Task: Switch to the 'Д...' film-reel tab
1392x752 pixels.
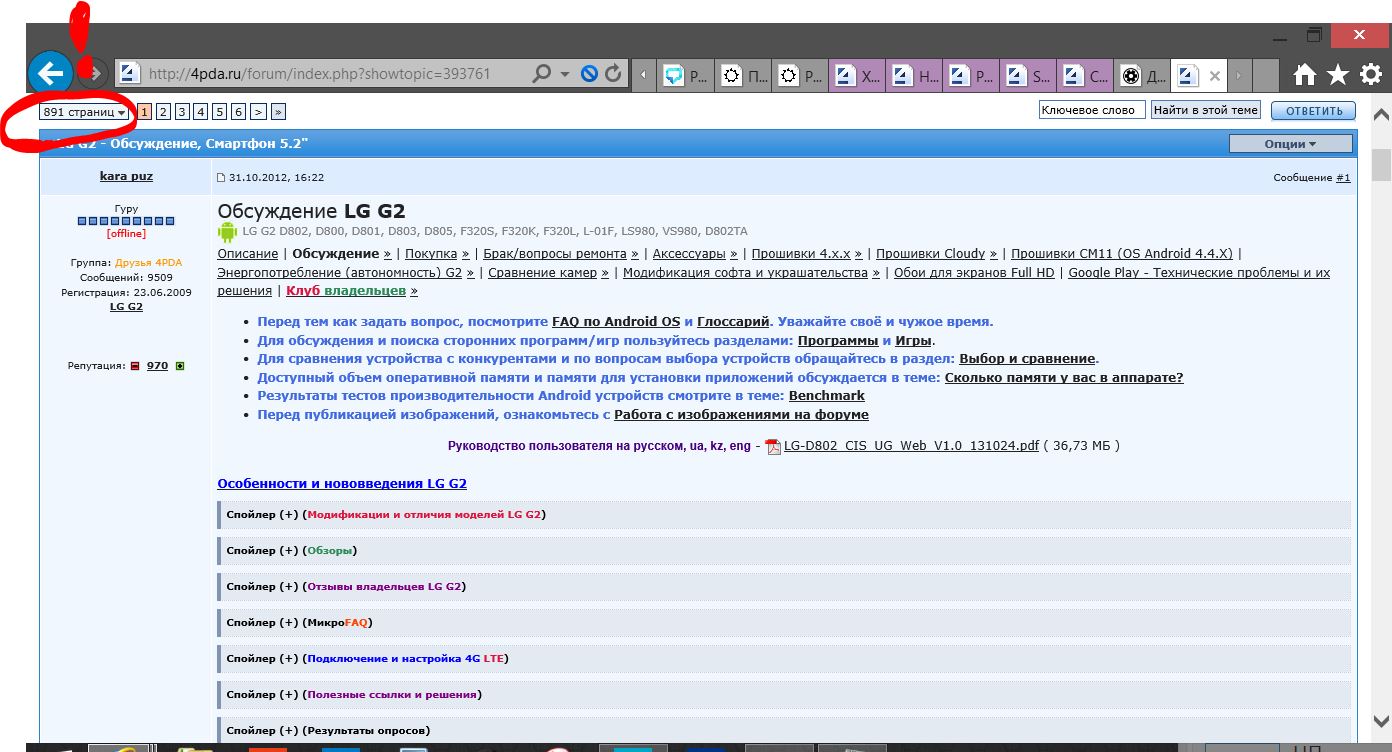Action: tap(1143, 75)
